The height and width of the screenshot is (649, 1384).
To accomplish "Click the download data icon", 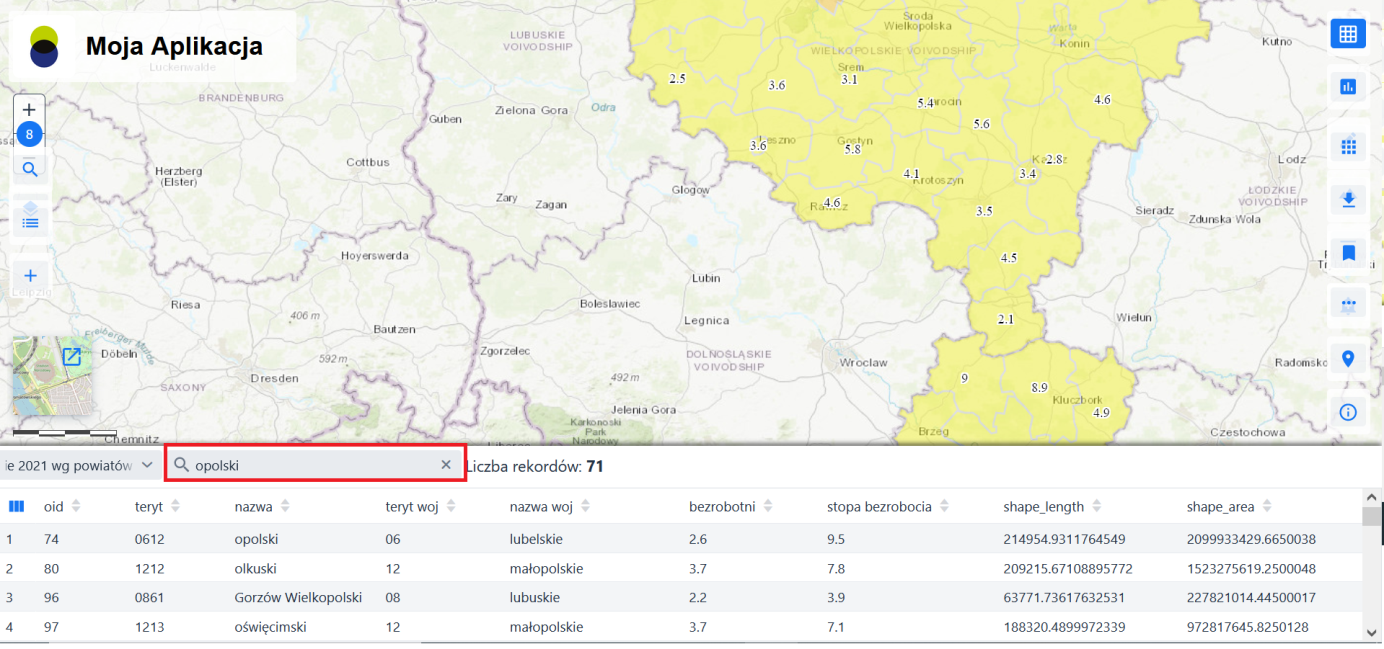I will click(x=1347, y=200).
